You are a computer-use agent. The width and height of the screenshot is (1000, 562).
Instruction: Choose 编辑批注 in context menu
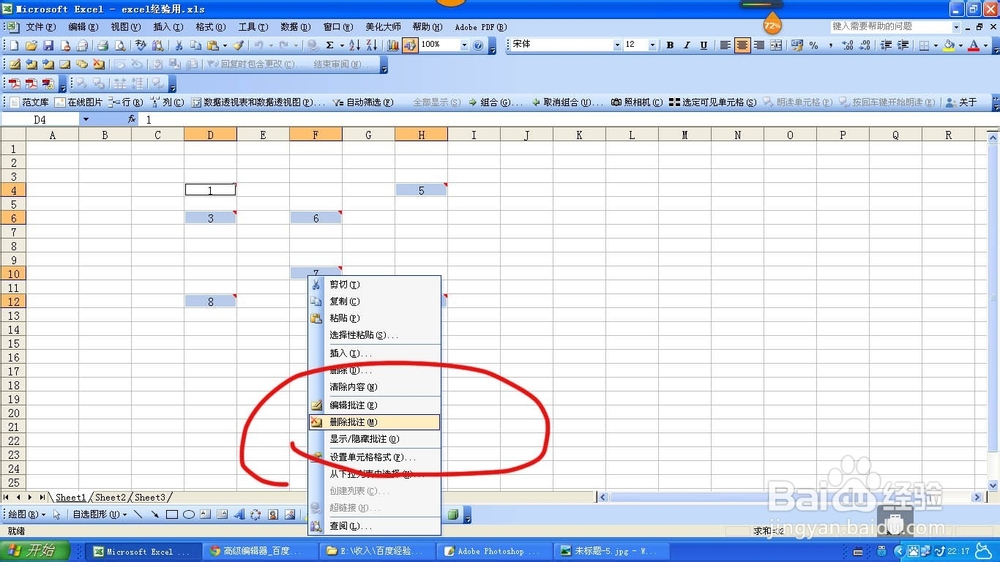pos(374,405)
